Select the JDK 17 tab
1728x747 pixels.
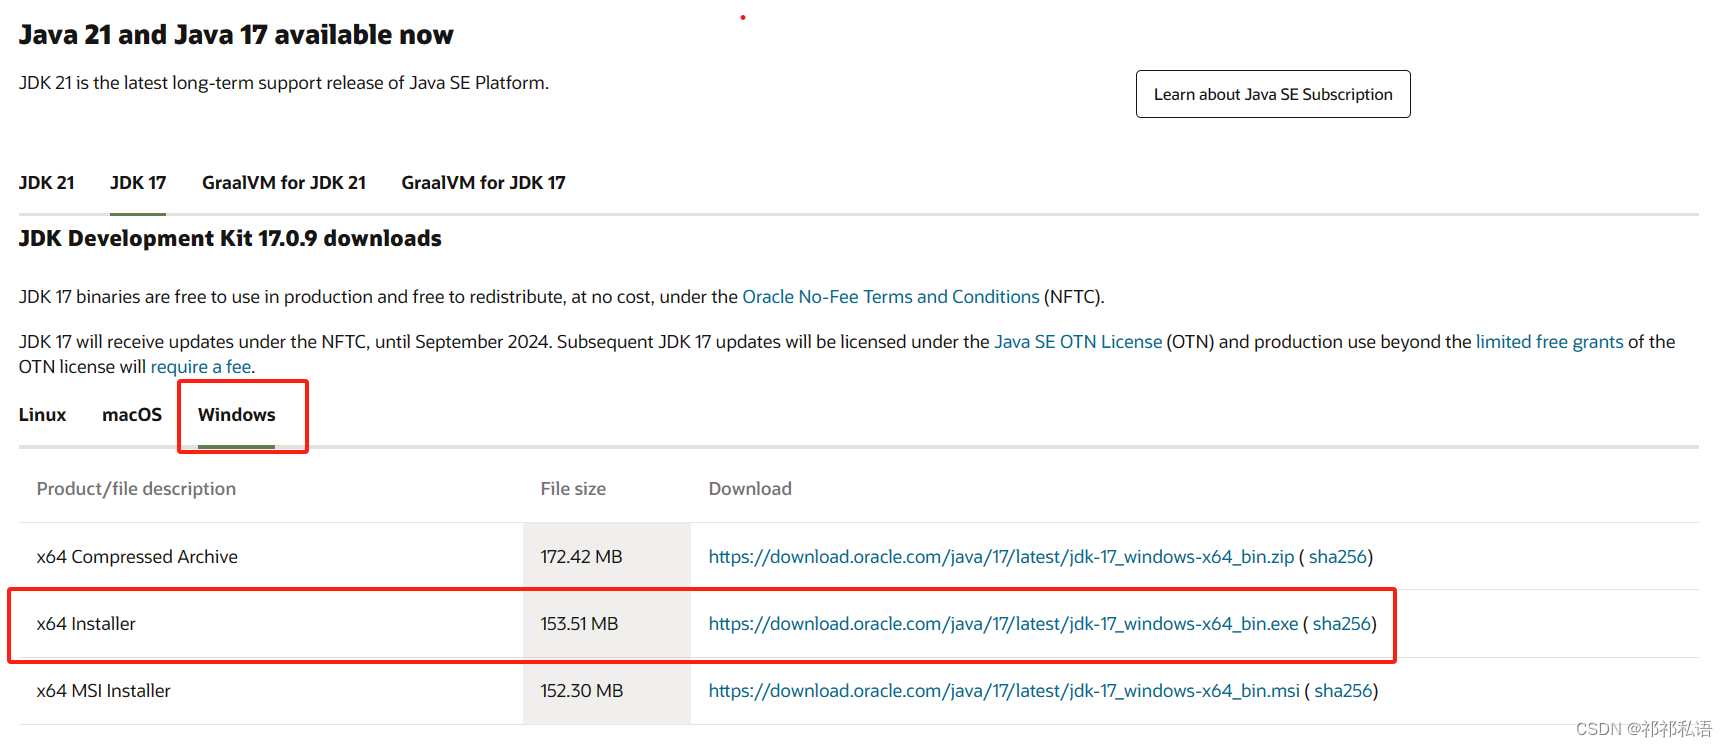[x=138, y=183]
